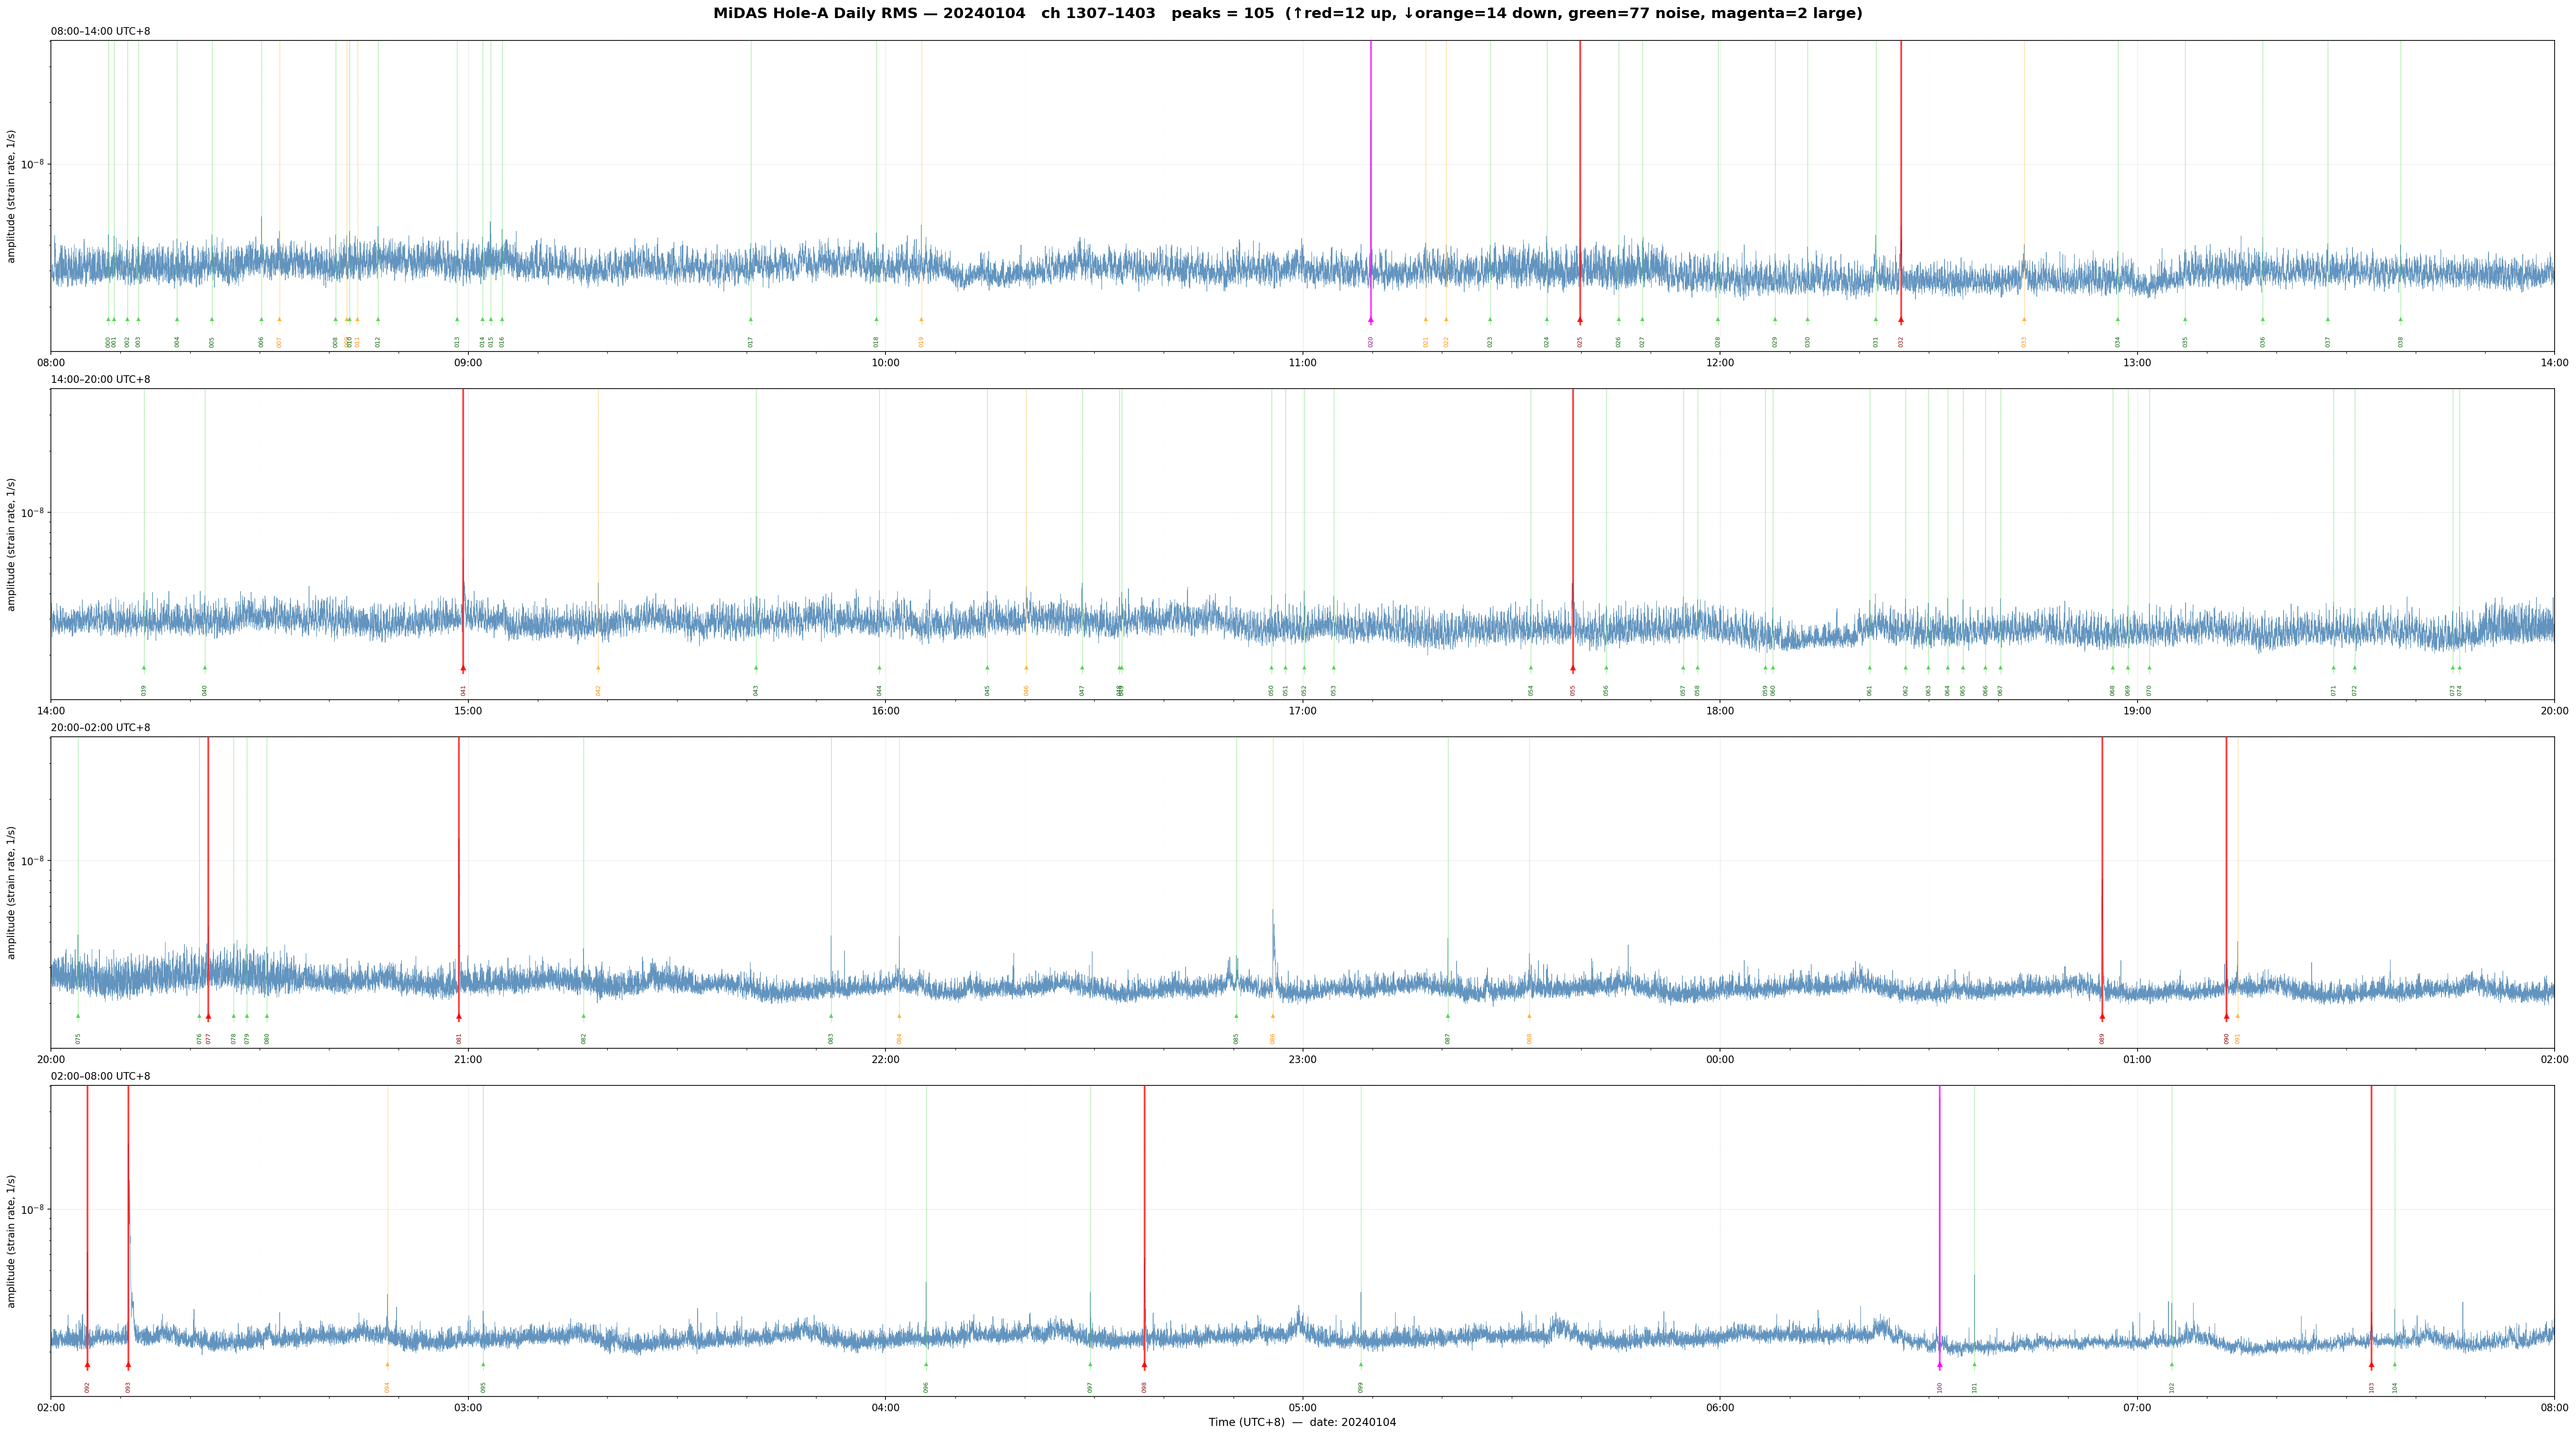
Task: Click the 05:00 time tick label
Action: tap(1302, 1408)
